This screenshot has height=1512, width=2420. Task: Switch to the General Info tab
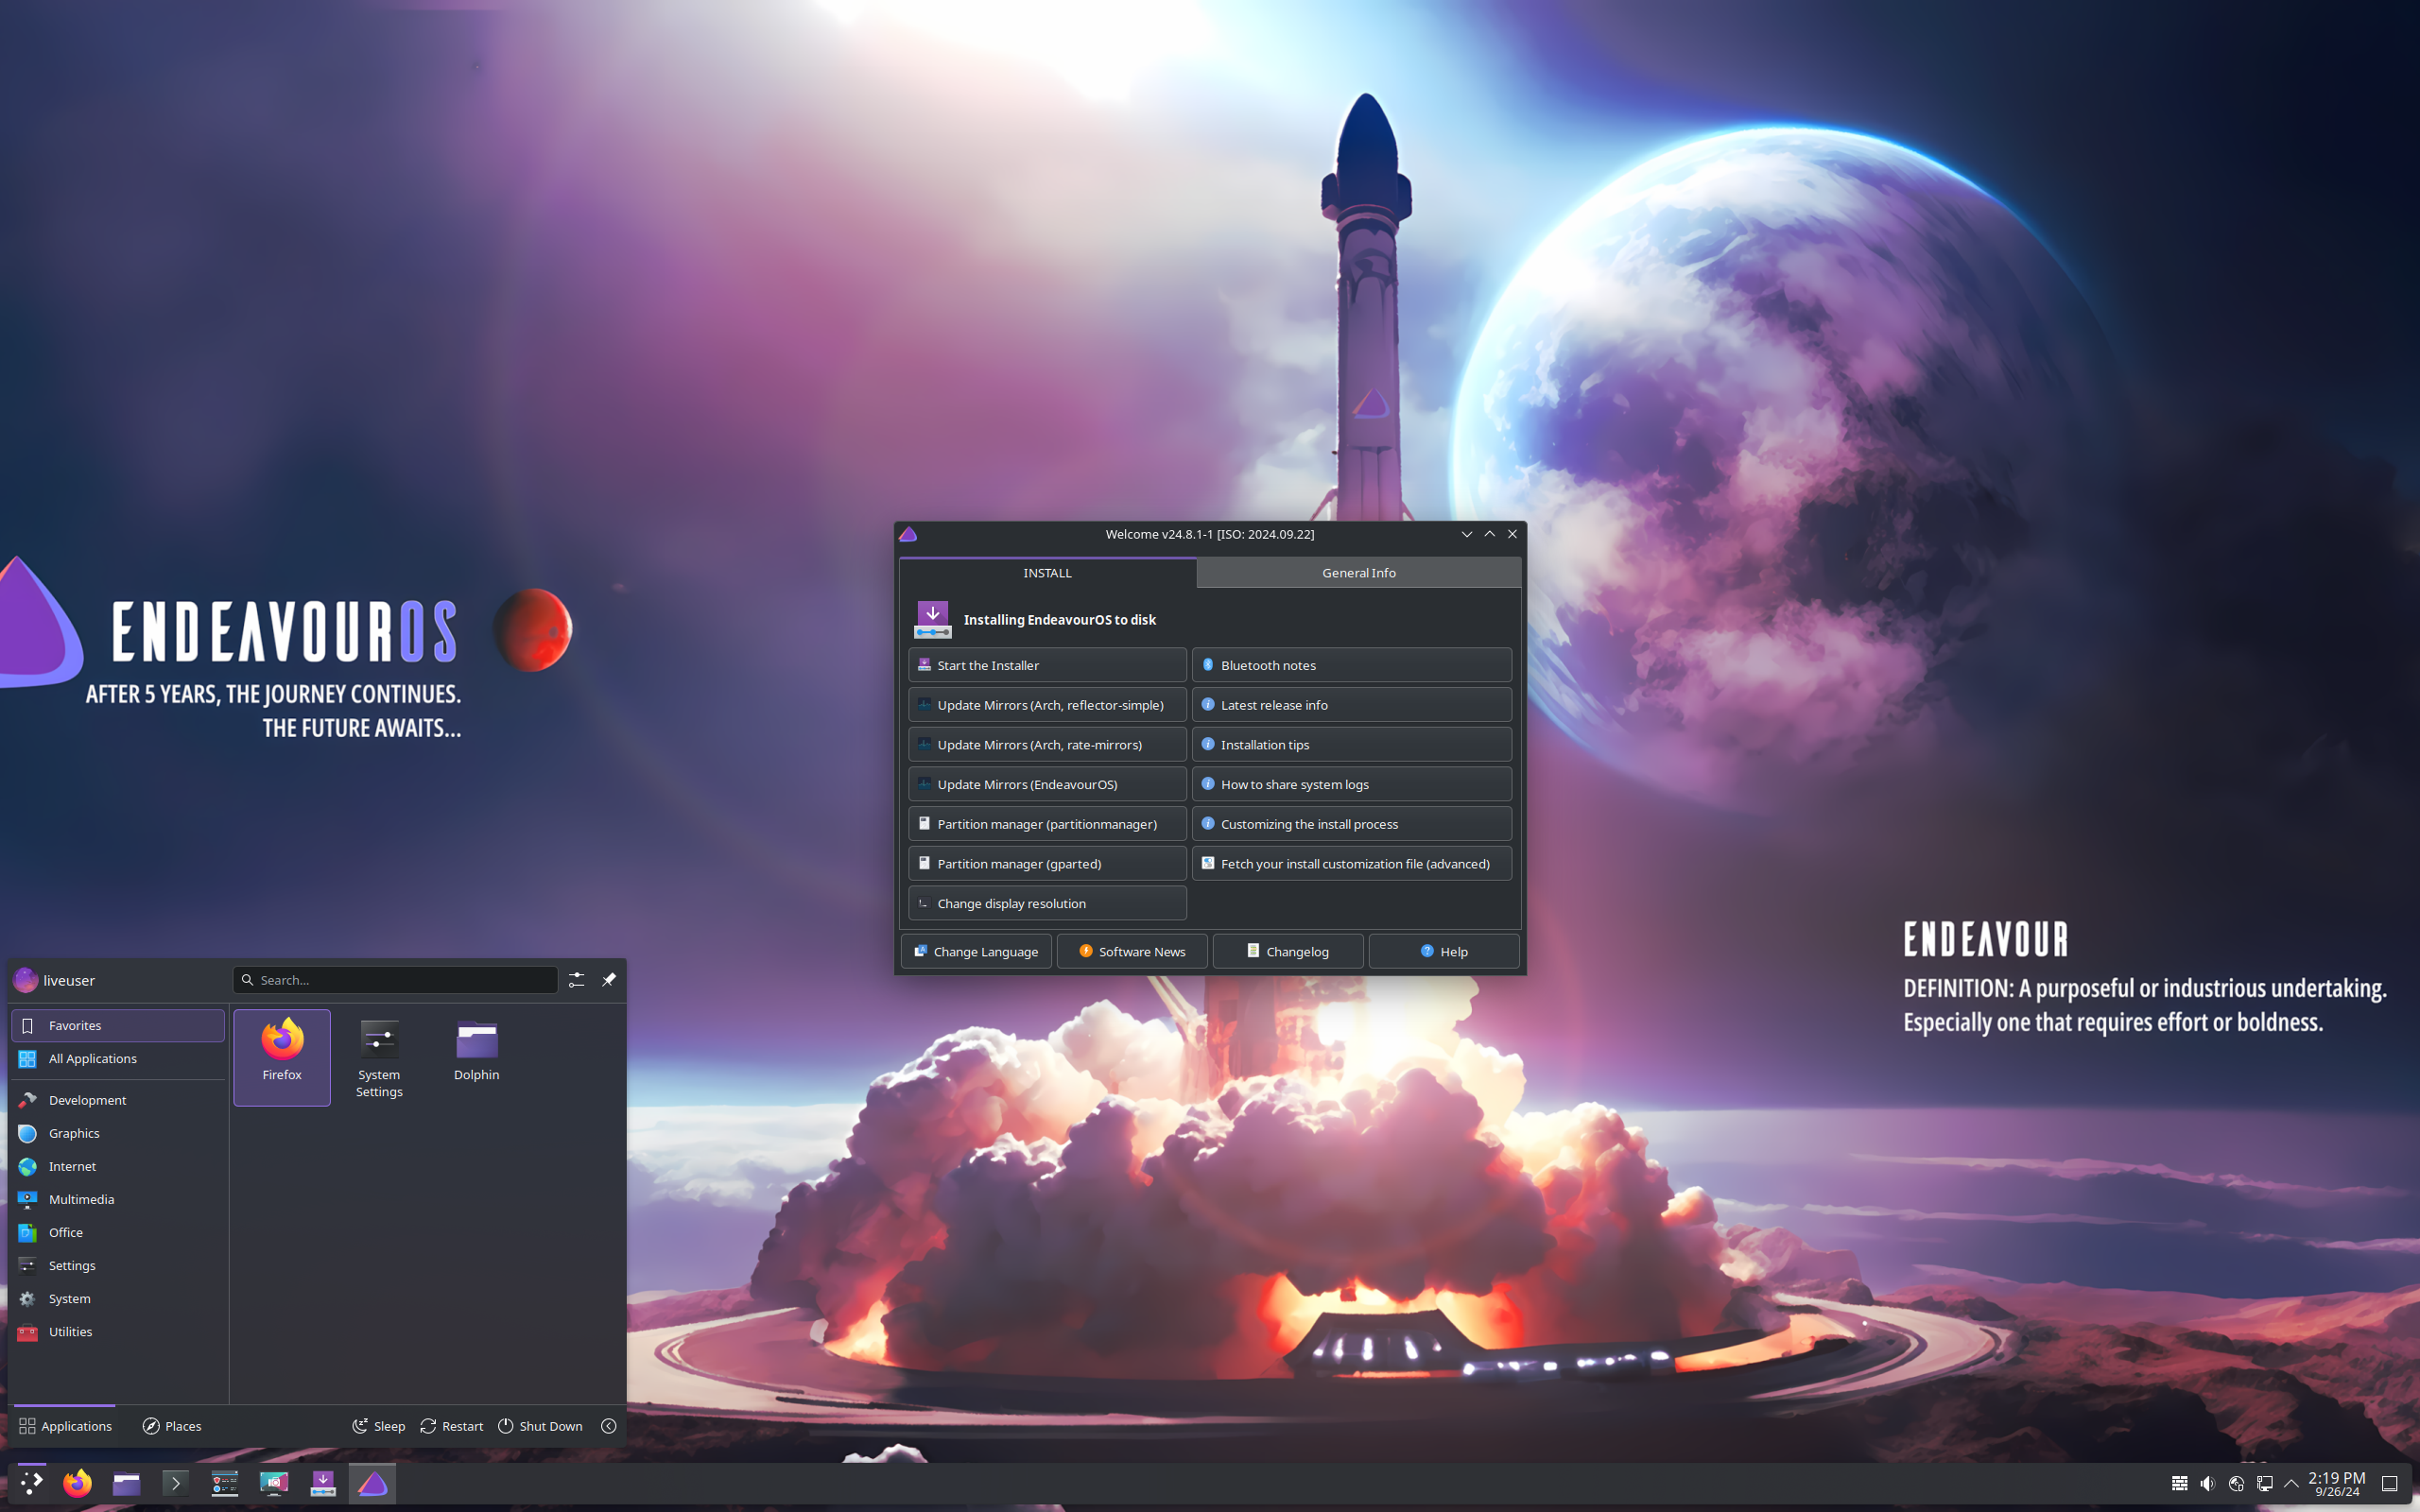tap(1358, 572)
